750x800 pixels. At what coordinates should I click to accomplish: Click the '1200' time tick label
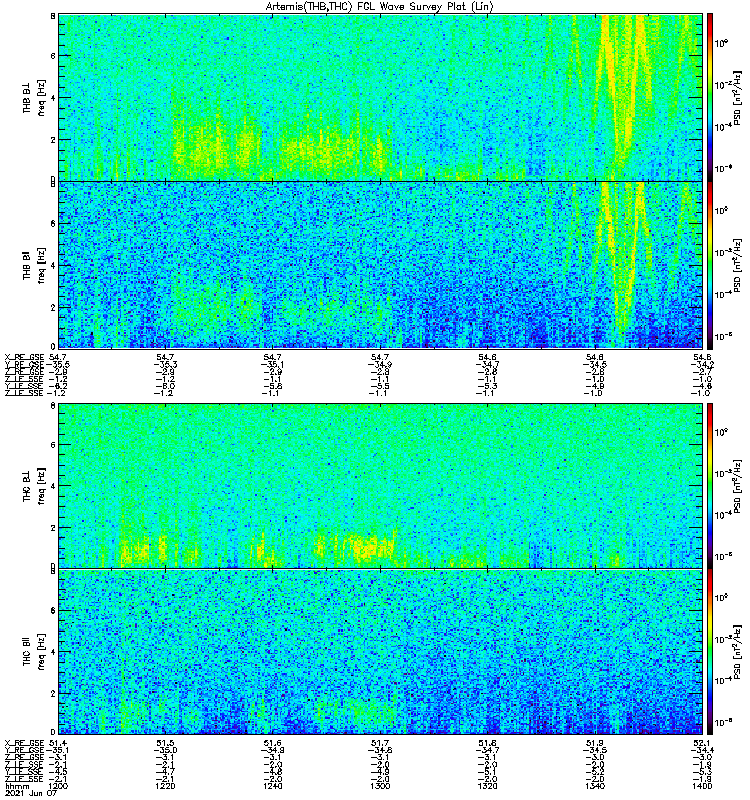coord(58,786)
